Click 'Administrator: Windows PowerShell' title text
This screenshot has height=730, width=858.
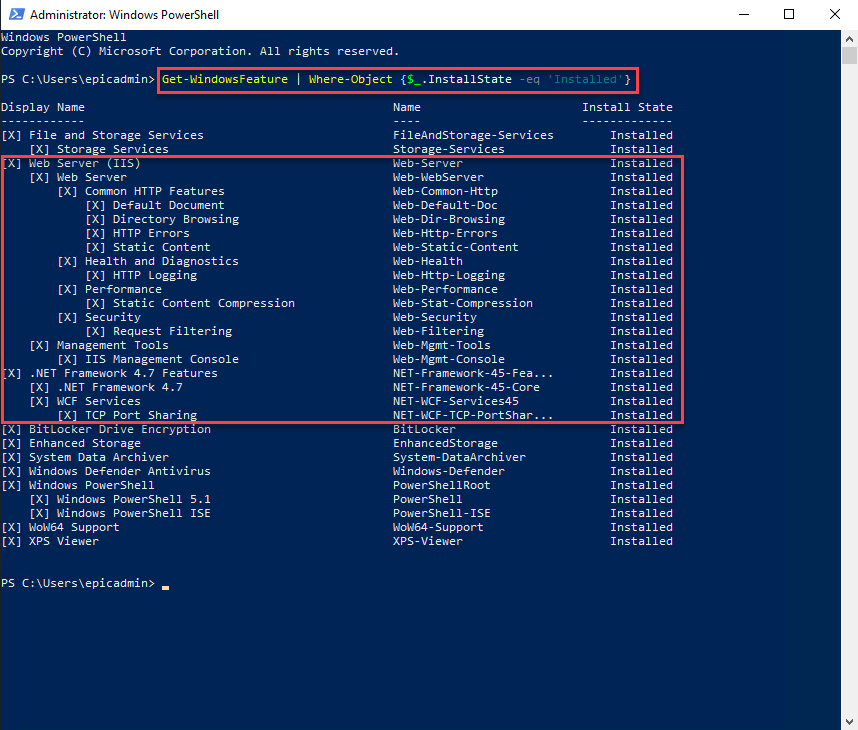point(124,15)
